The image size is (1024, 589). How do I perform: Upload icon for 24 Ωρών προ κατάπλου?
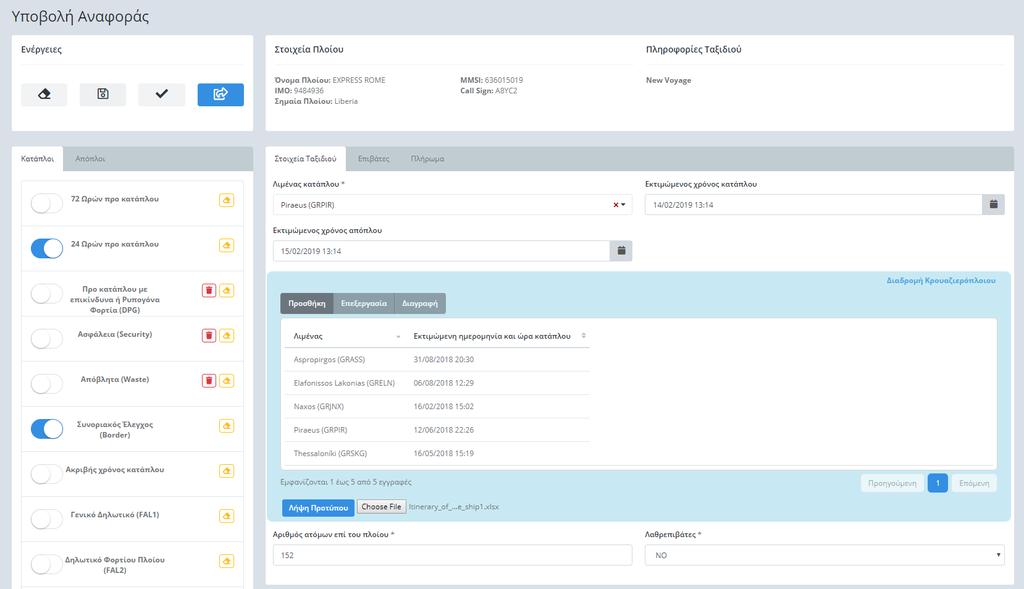click(x=227, y=245)
